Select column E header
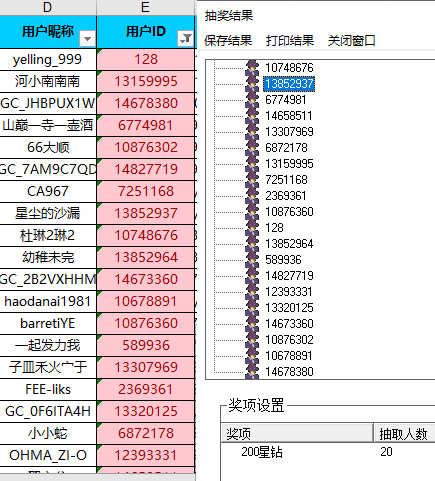This screenshot has height=481, width=435. pos(146,7)
